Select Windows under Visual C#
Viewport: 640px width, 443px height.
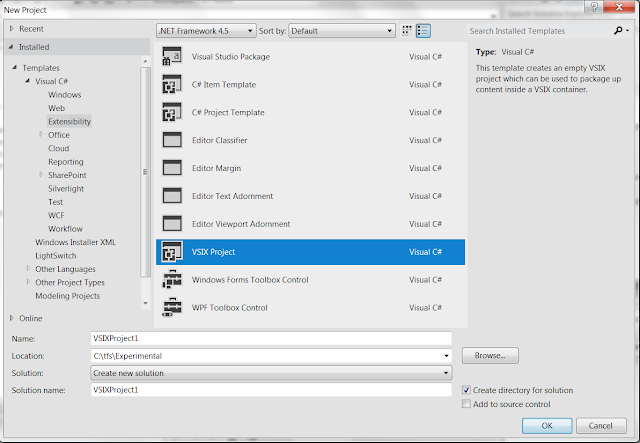coord(64,95)
